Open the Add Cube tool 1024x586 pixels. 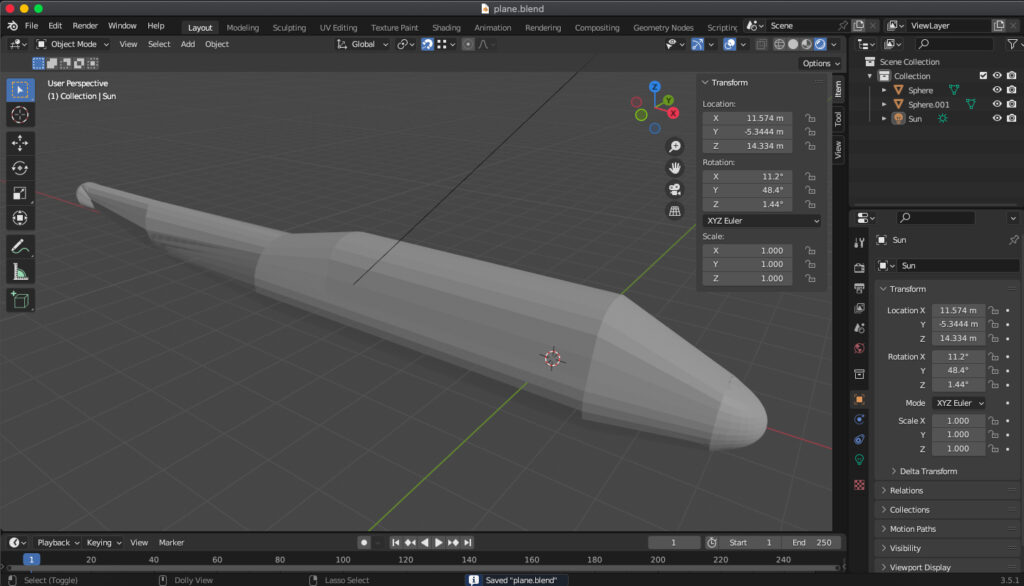point(18,300)
